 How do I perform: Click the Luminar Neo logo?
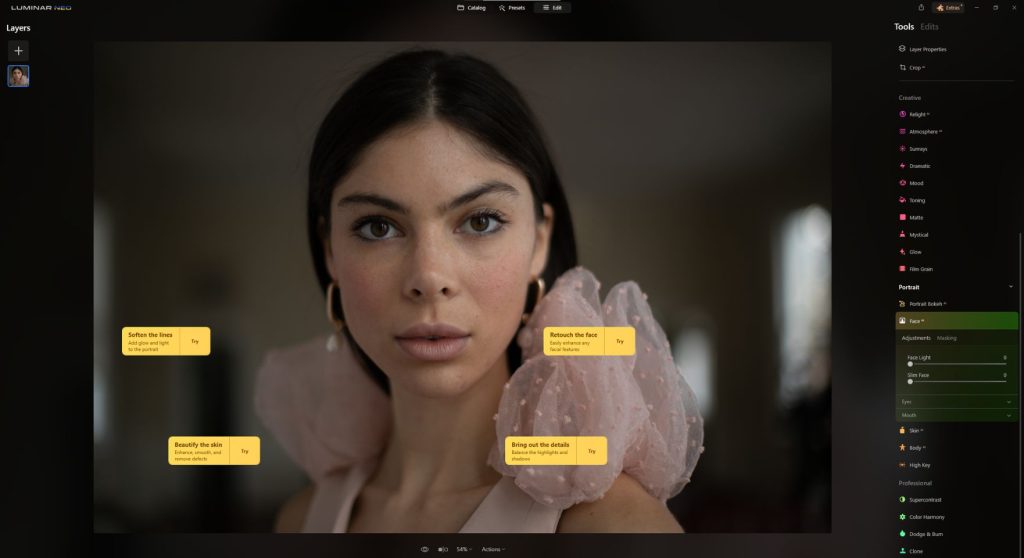(41, 8)
